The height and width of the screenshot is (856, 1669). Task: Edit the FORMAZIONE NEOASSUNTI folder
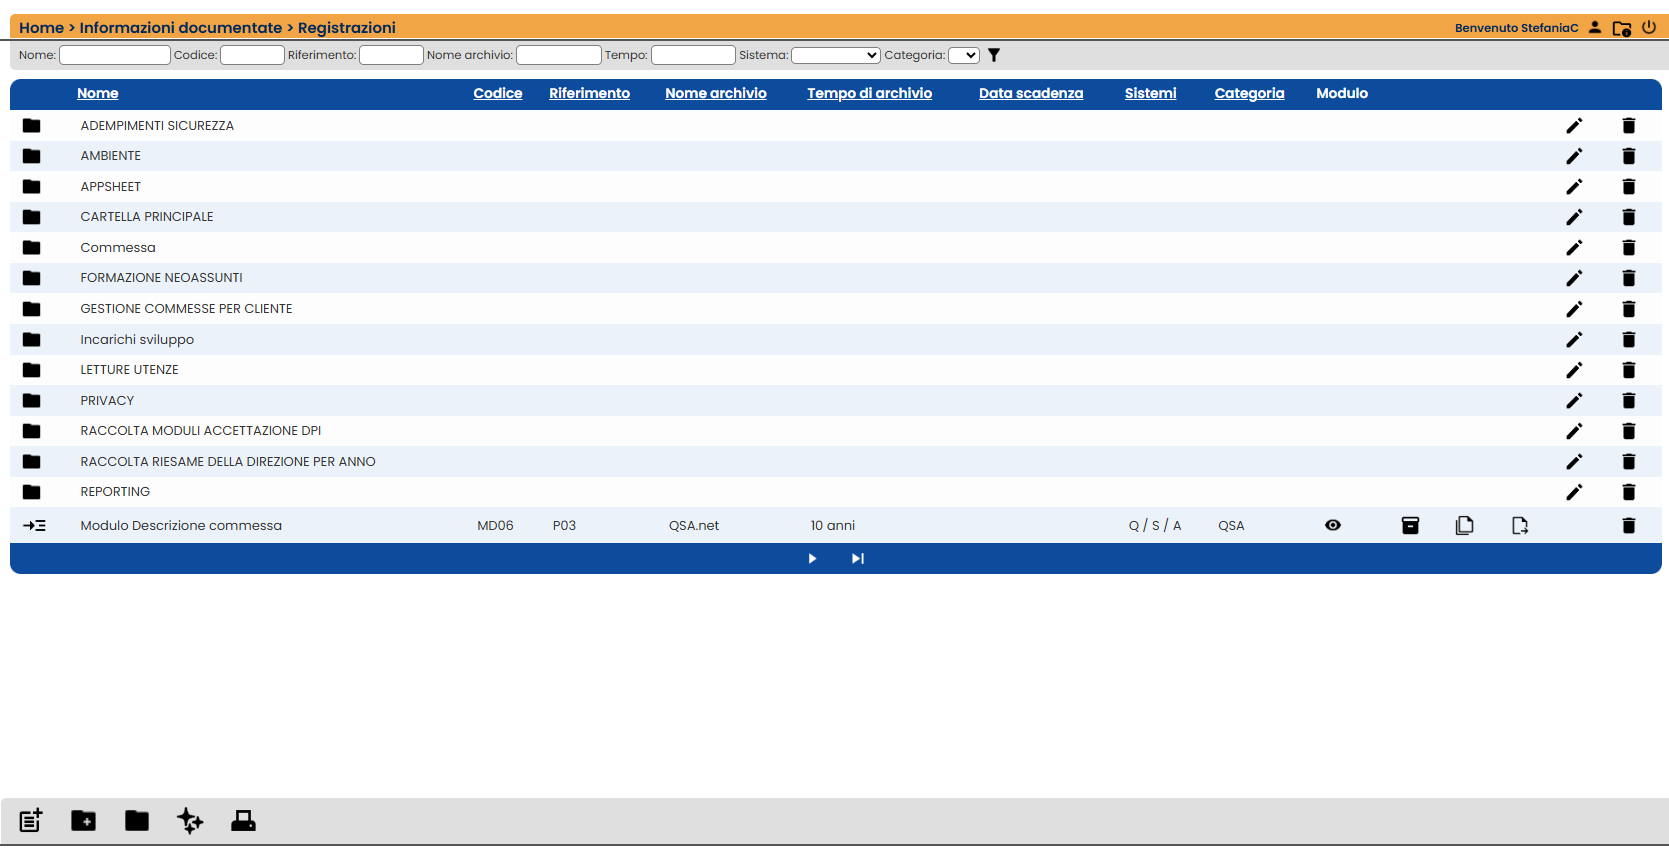click(1574, 278)
